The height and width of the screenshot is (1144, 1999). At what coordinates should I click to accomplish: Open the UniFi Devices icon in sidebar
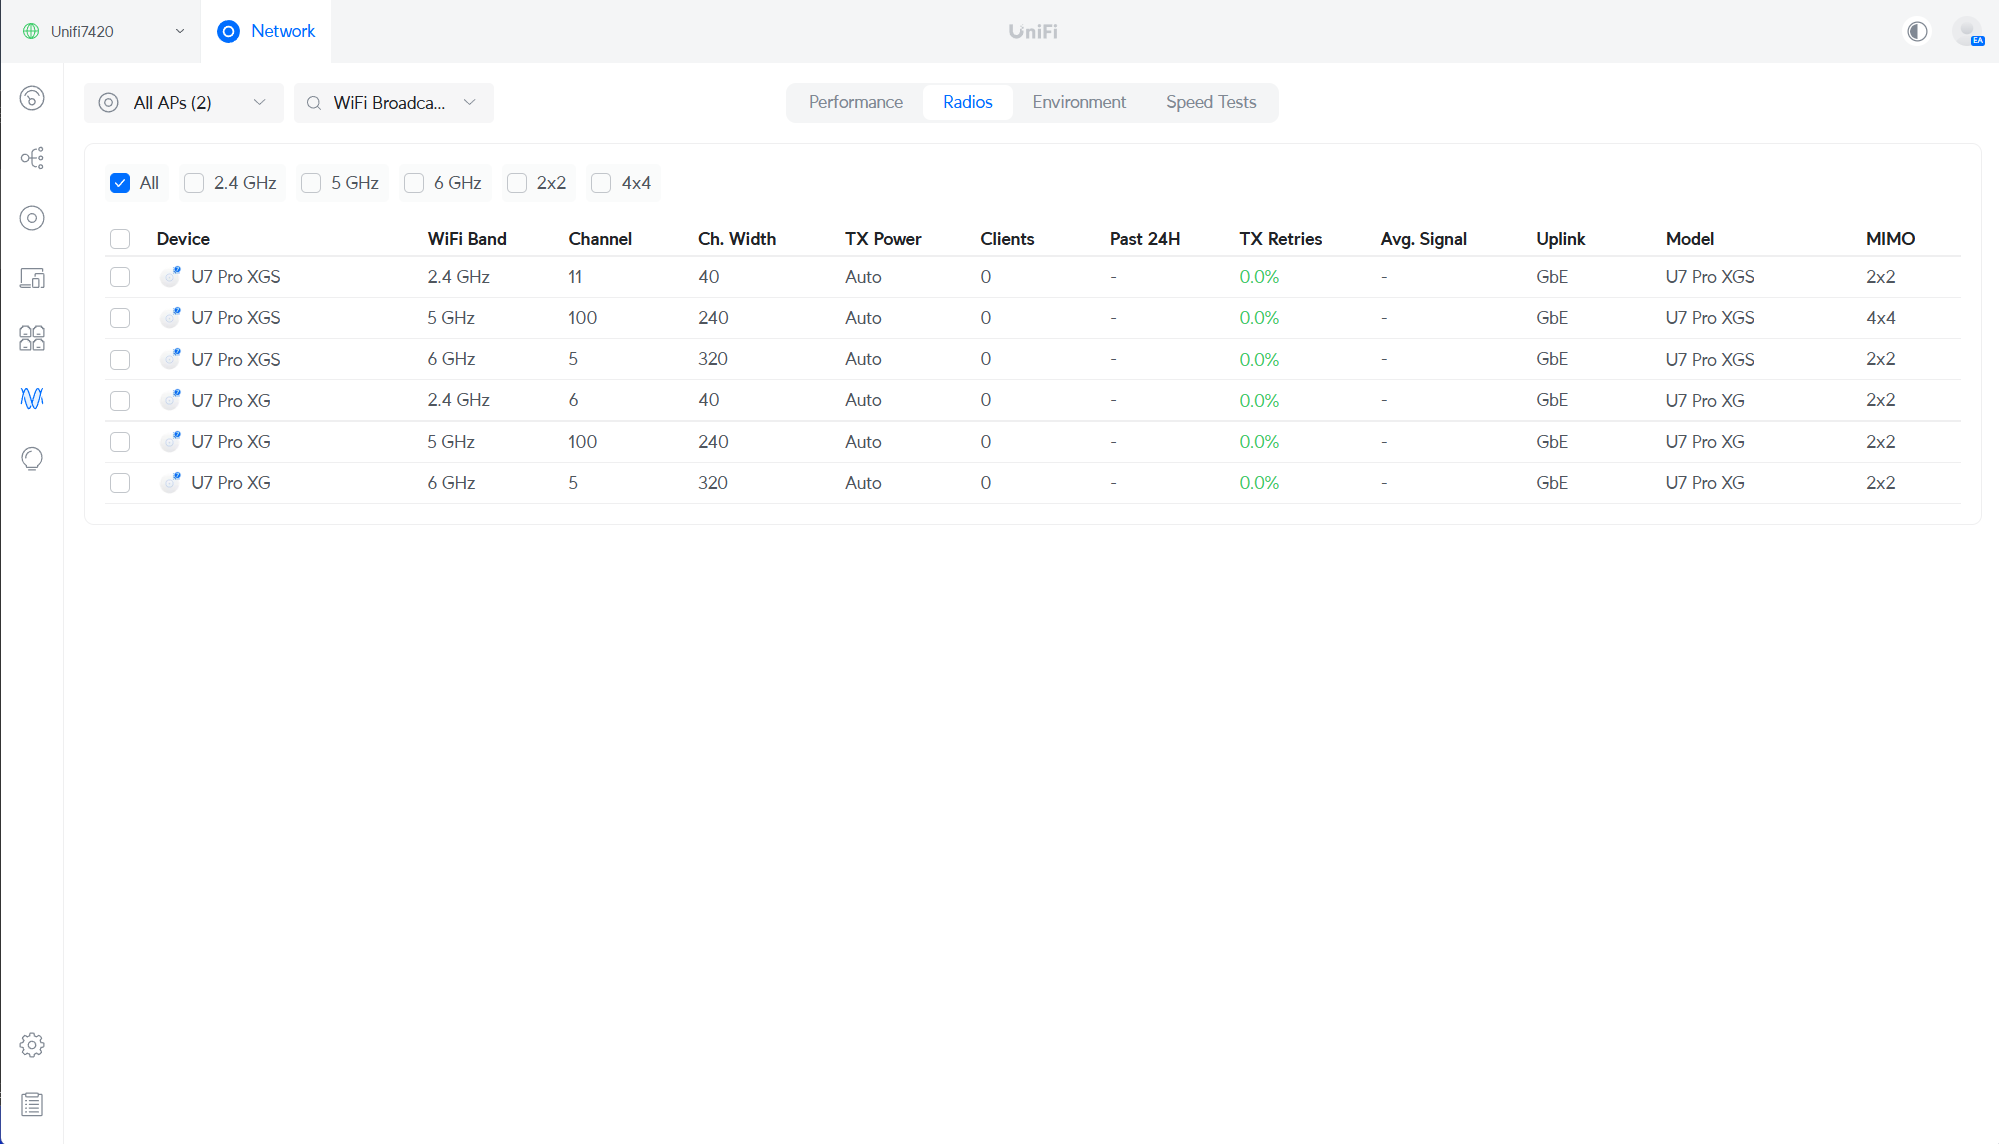pyautogui.click(x=32, y=218)
